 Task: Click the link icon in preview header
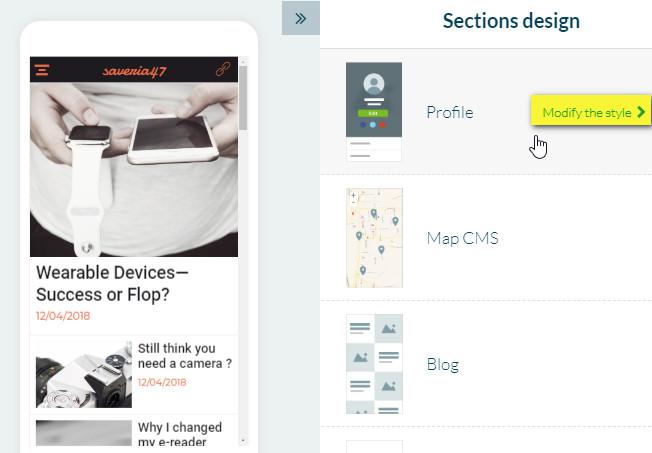pyautogui.click(x=223, y=70)
